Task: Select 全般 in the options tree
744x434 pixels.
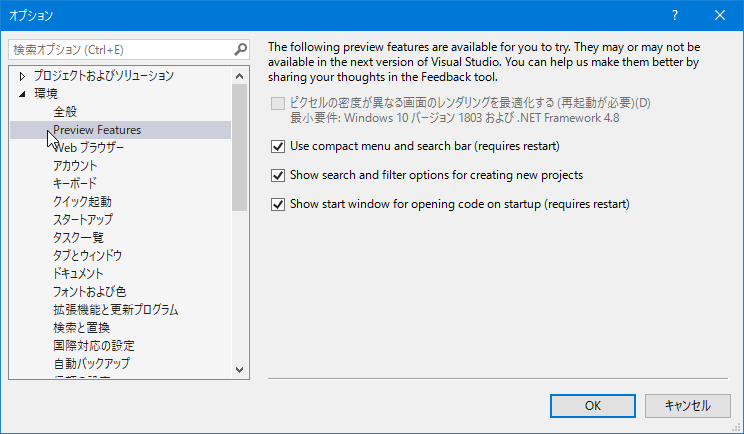Action: tap(65, 112)
